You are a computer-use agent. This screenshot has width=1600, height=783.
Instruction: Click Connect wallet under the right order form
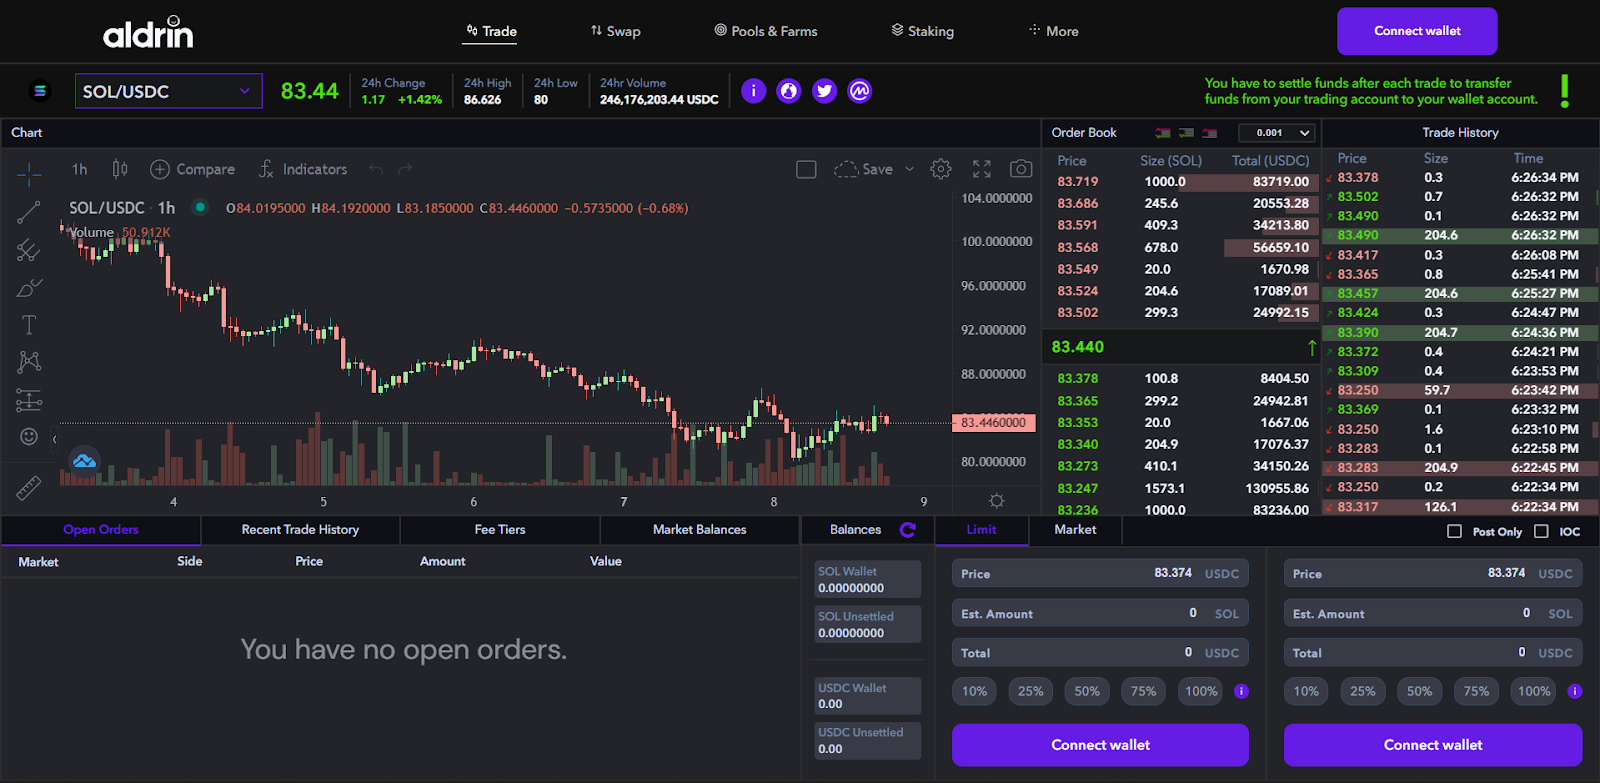click(1433, 745)
